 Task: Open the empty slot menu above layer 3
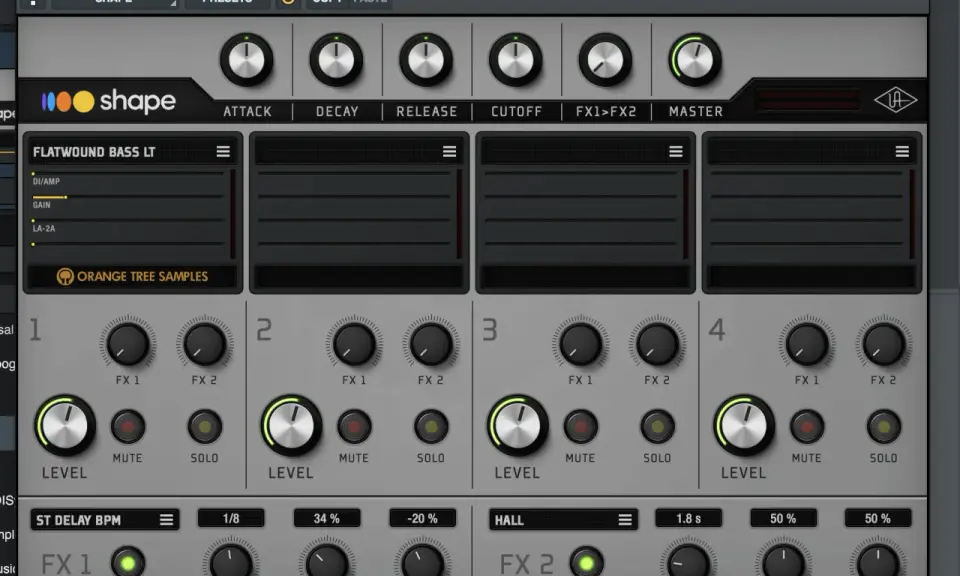coord(676,151)
